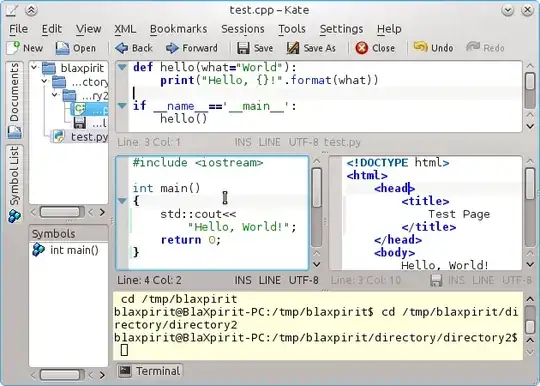Click the modified floppy icon in HTML status bar
Screen dimensions: 540x386
[x=436, y=280]
